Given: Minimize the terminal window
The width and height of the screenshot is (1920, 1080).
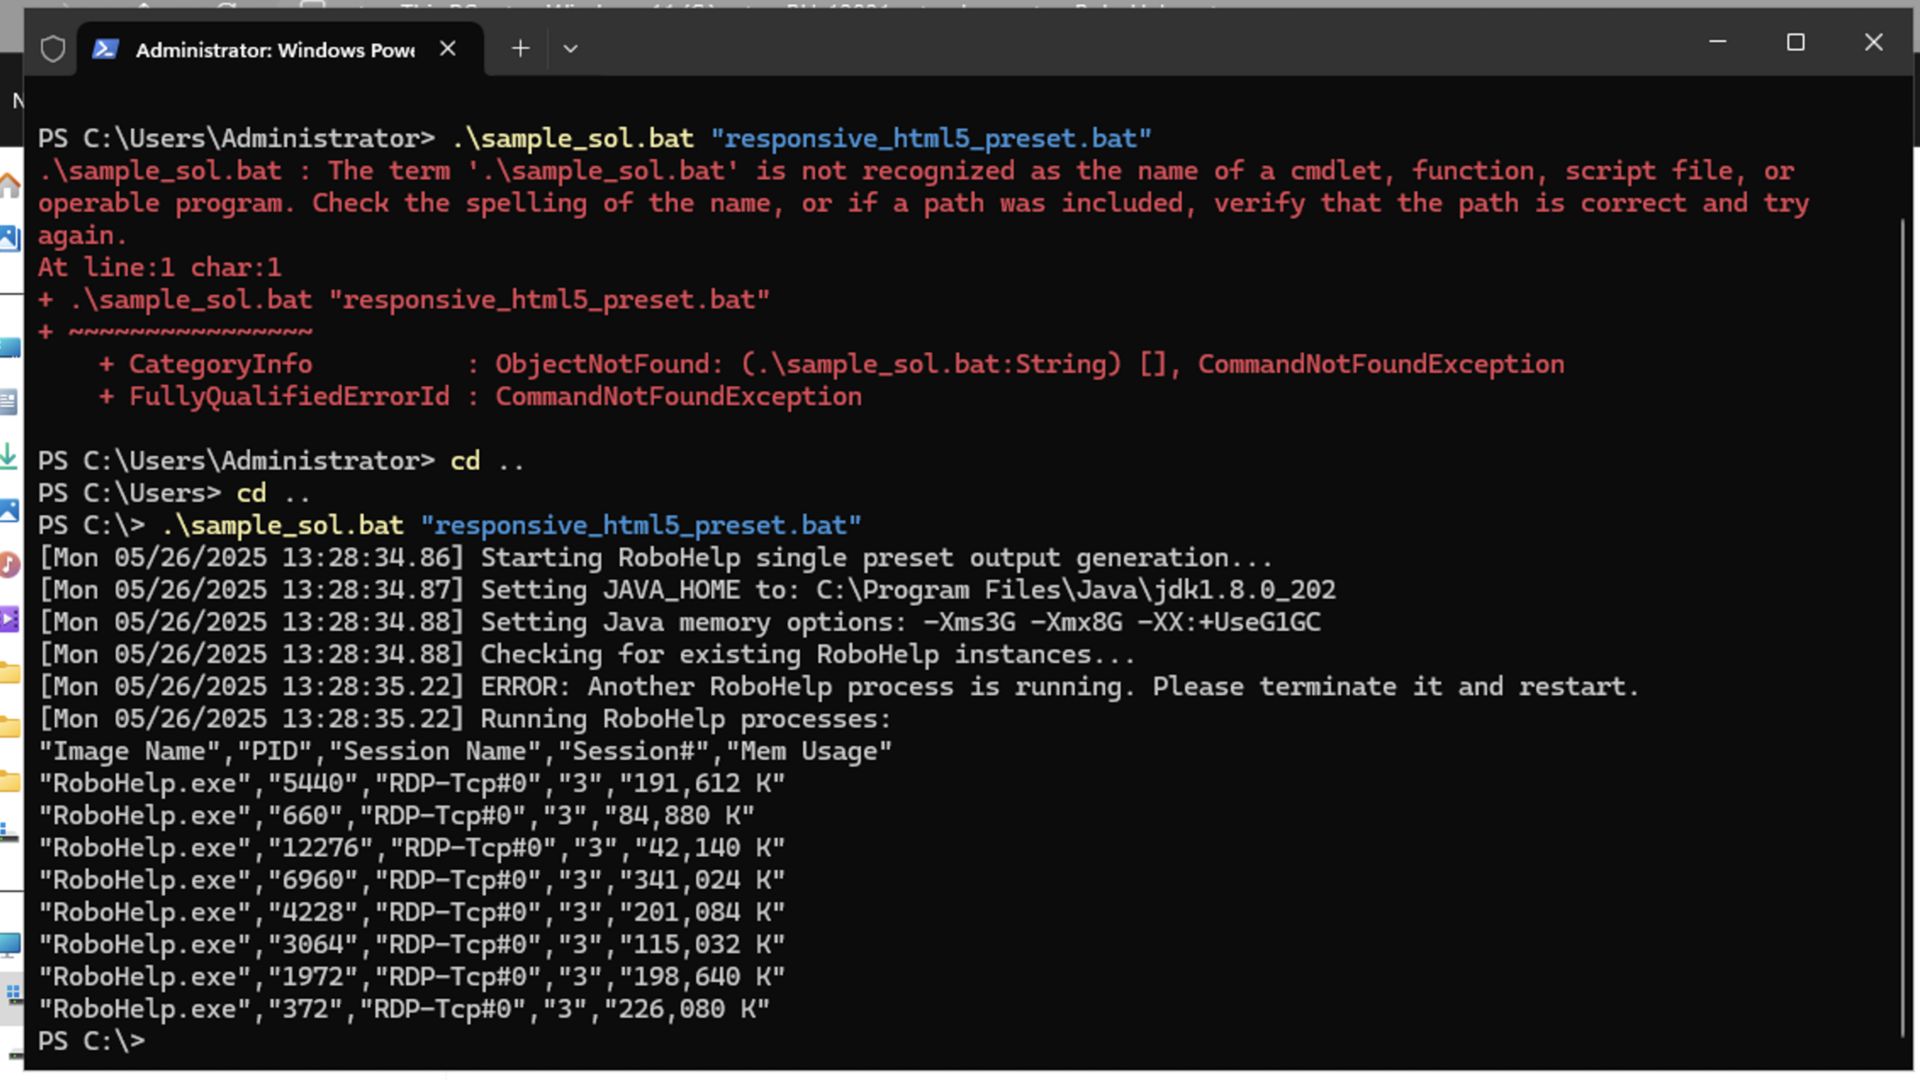Looking at the screenshot, I should pos(1718,42).
